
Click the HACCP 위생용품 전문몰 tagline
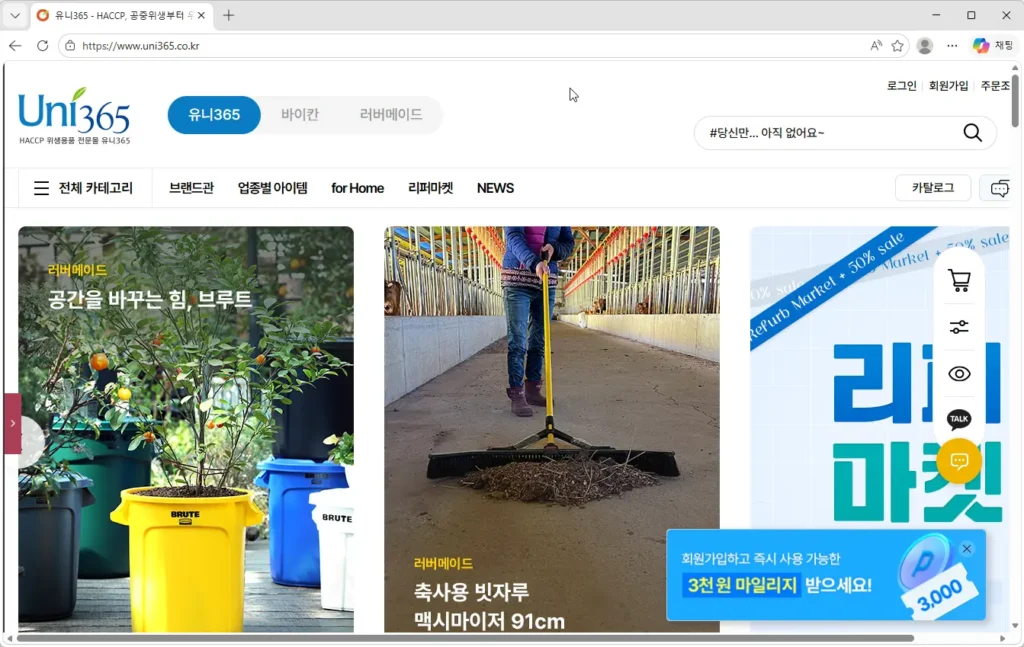point(74,140)
